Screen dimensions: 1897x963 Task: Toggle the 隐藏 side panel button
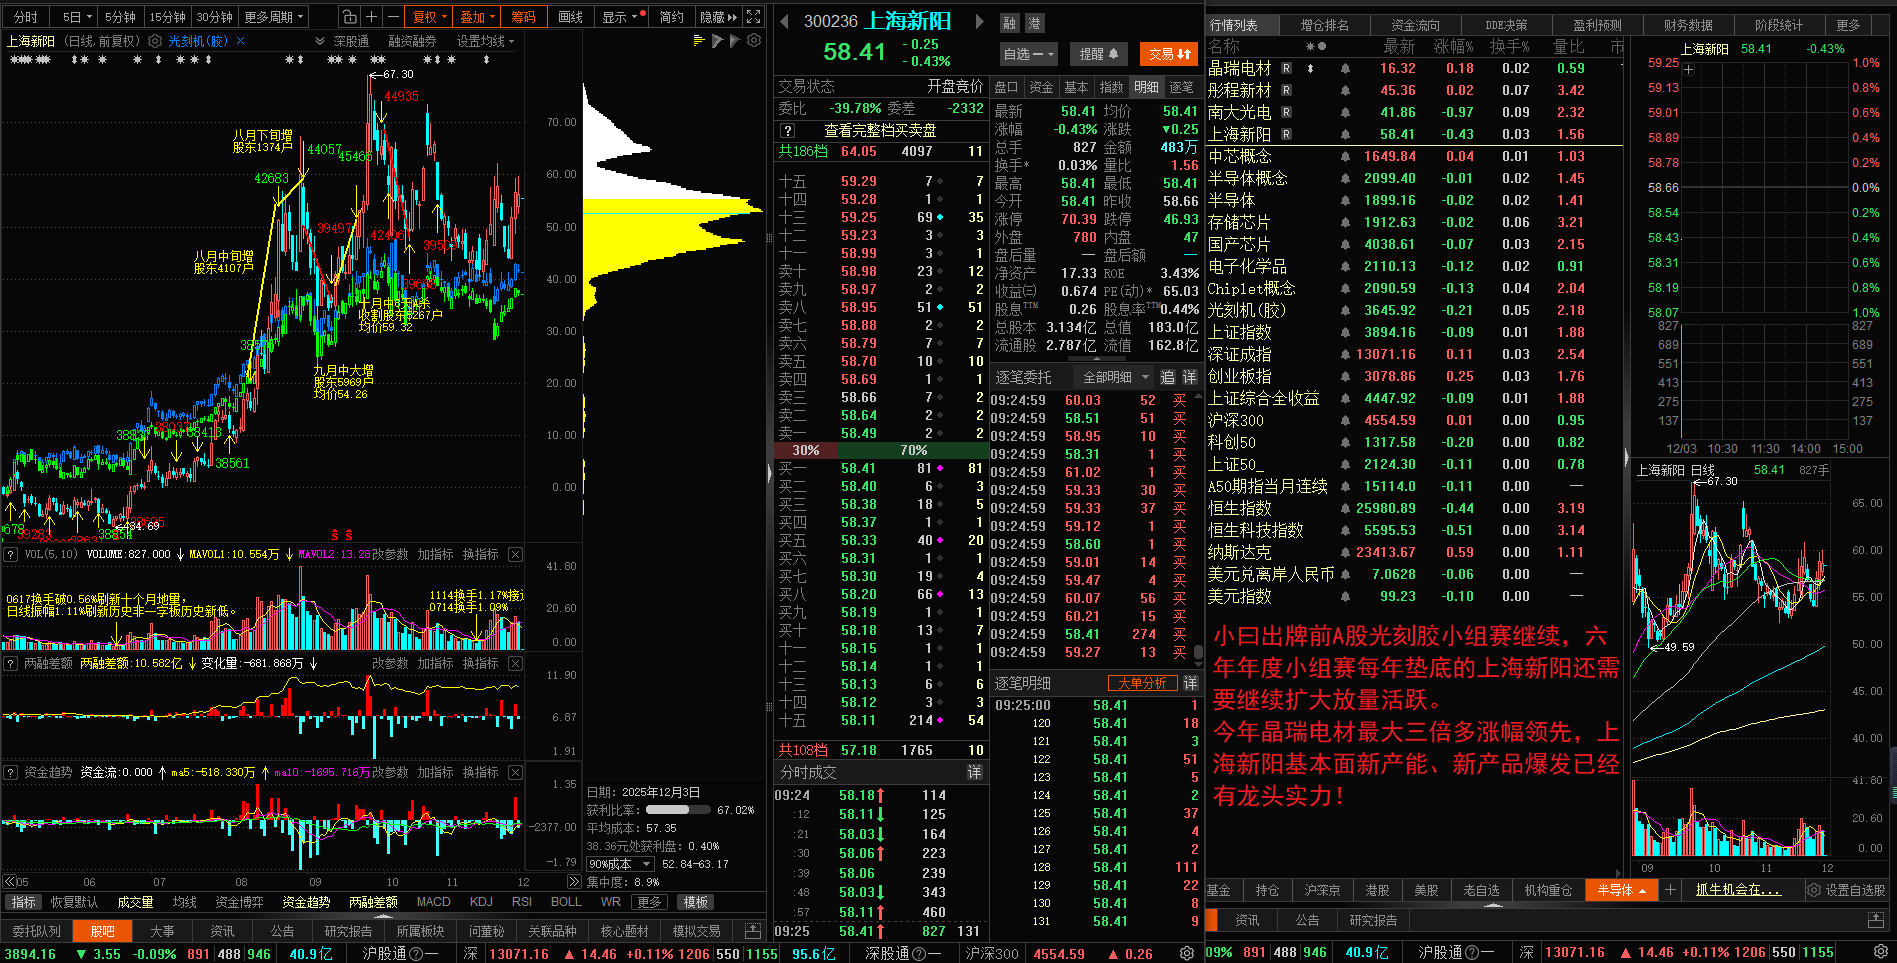pos(718,17)
